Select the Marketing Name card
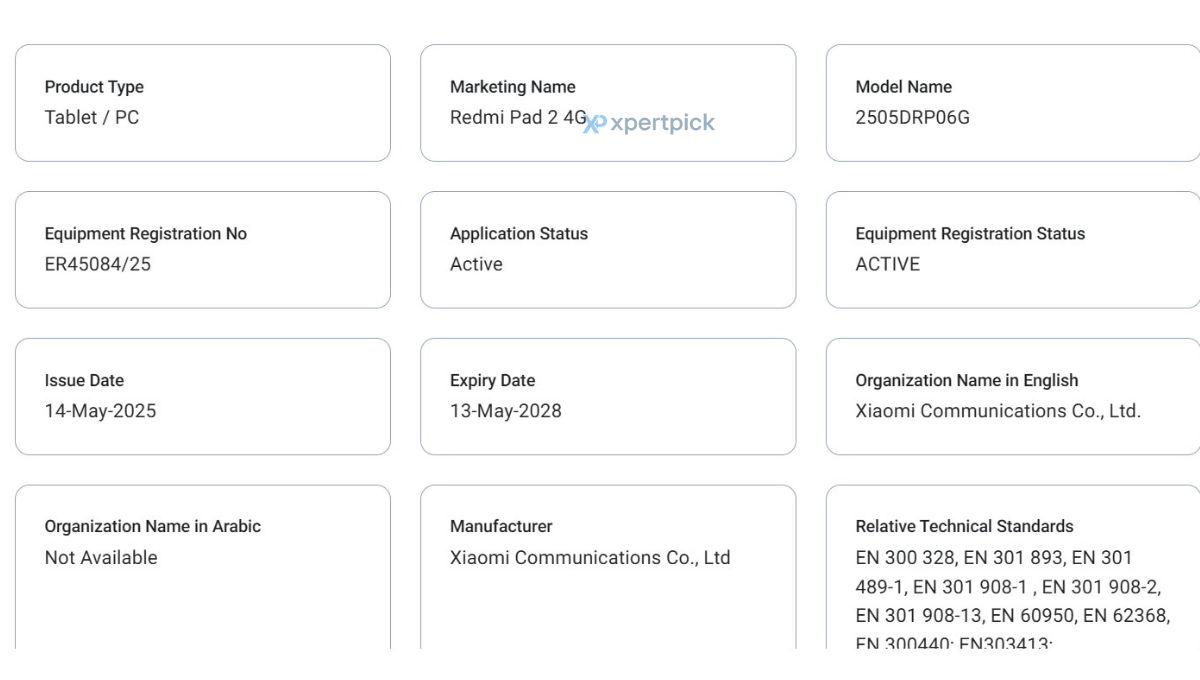1200x680 pixels. [608, 103]
